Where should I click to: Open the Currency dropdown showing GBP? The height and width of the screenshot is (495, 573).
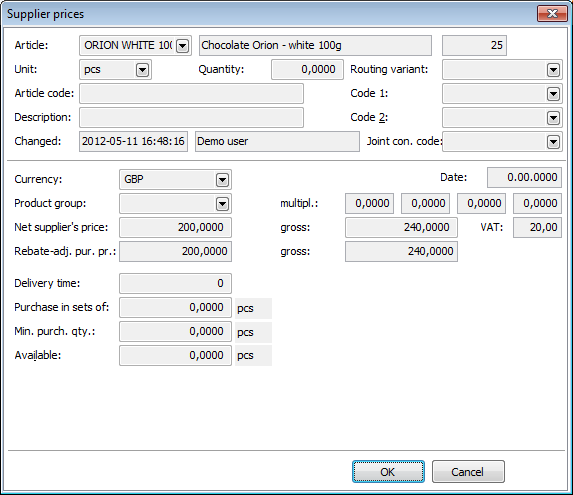pyautogui.click(x=222, y=180)
